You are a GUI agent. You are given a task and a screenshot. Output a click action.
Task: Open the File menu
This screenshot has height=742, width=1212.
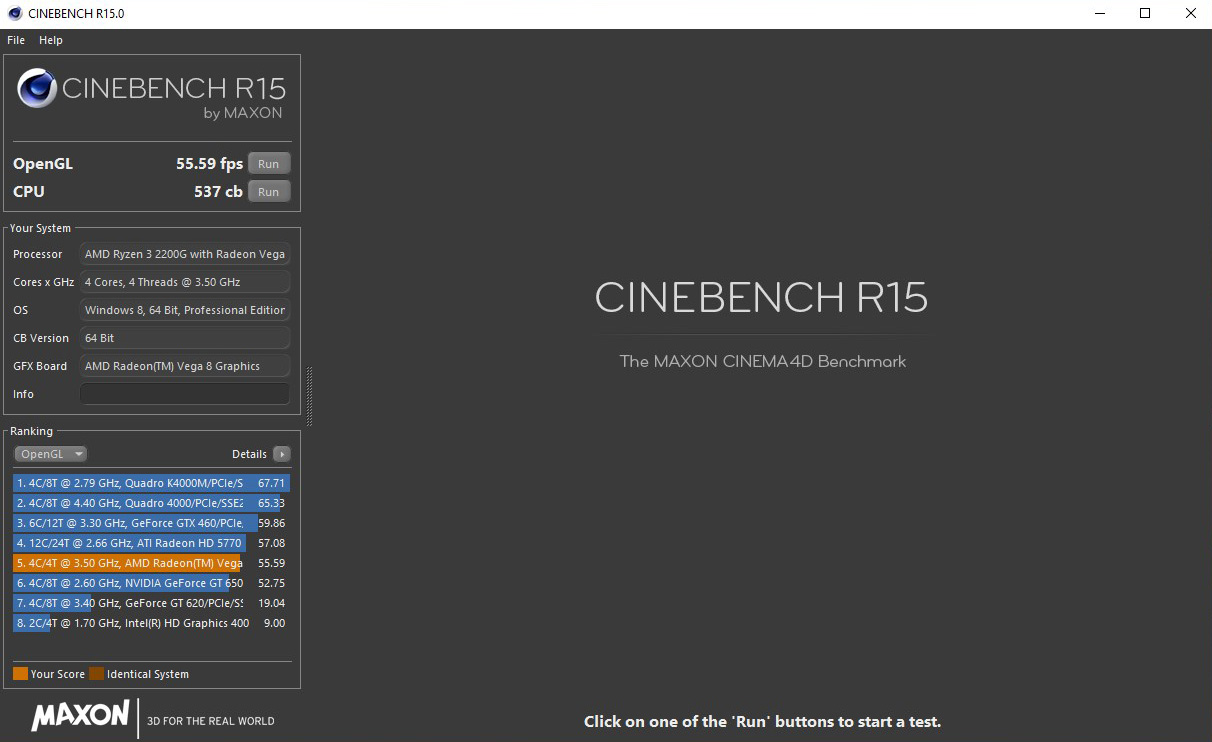click(x=15, y=40)
